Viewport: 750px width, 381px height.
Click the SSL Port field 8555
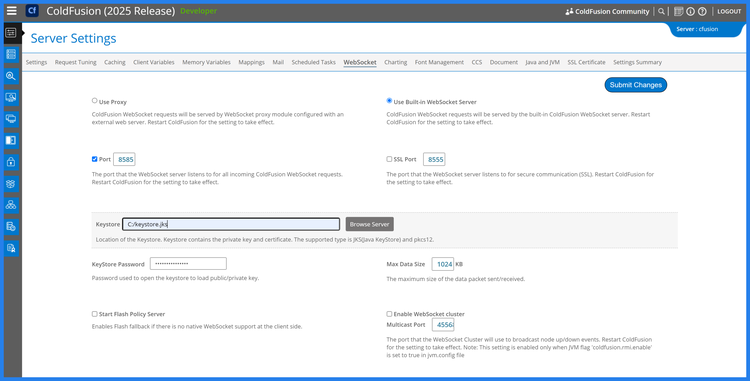434,160
